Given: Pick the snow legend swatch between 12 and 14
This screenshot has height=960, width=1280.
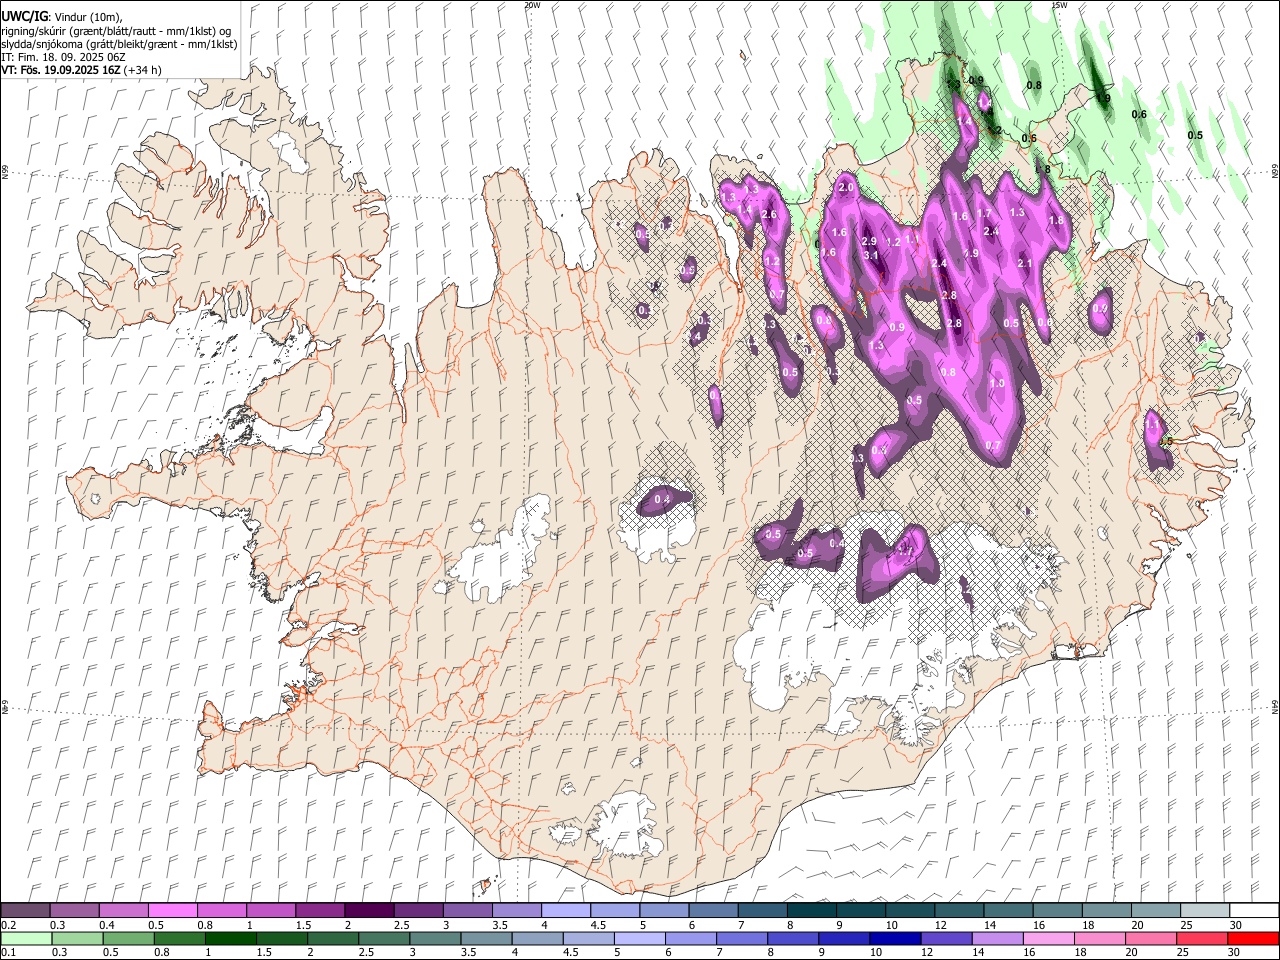Looking at the screenshot, I should 958,911.
